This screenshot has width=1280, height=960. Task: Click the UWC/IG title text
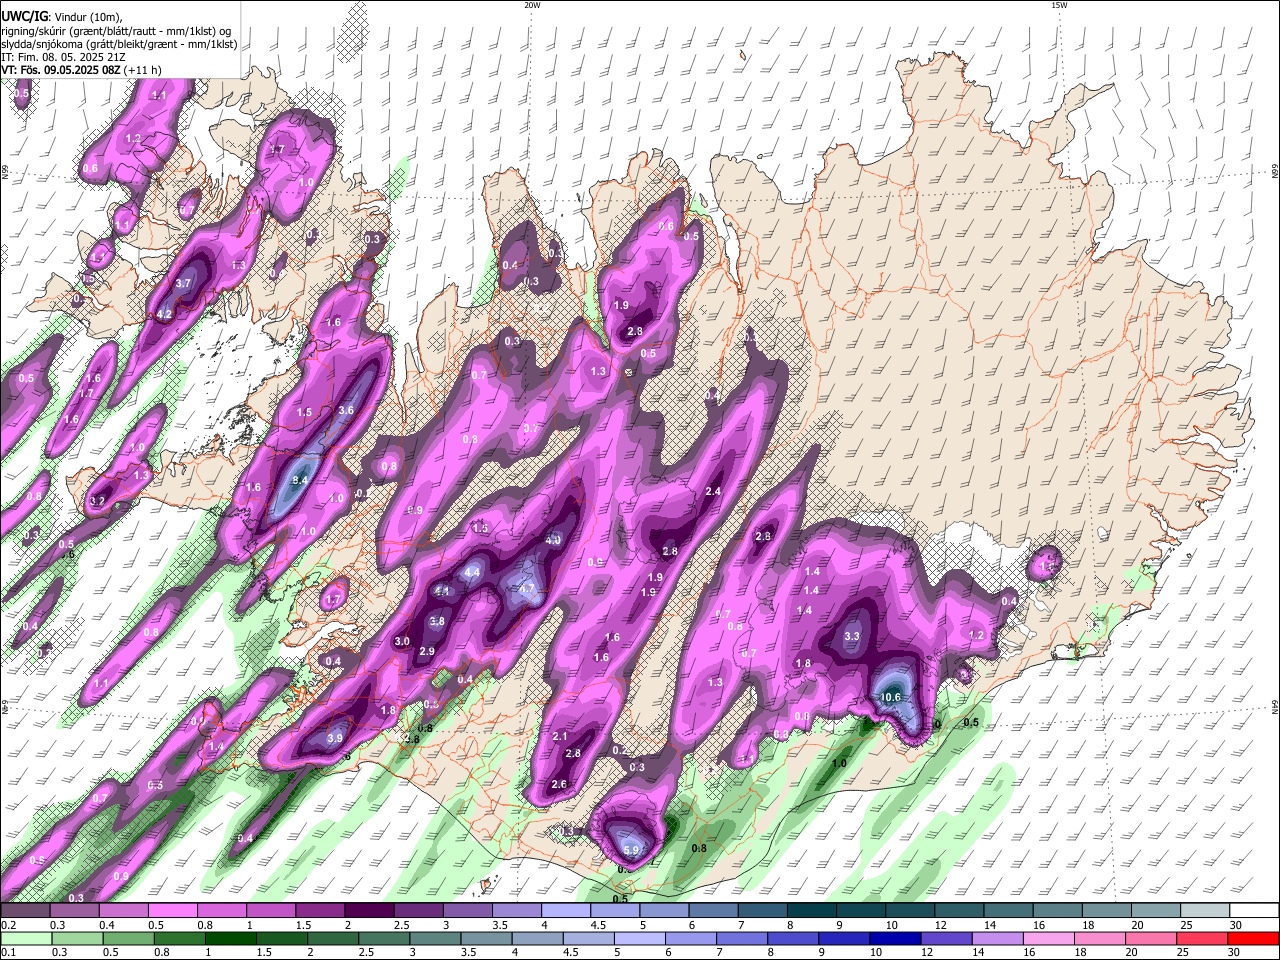coord(24,17)
